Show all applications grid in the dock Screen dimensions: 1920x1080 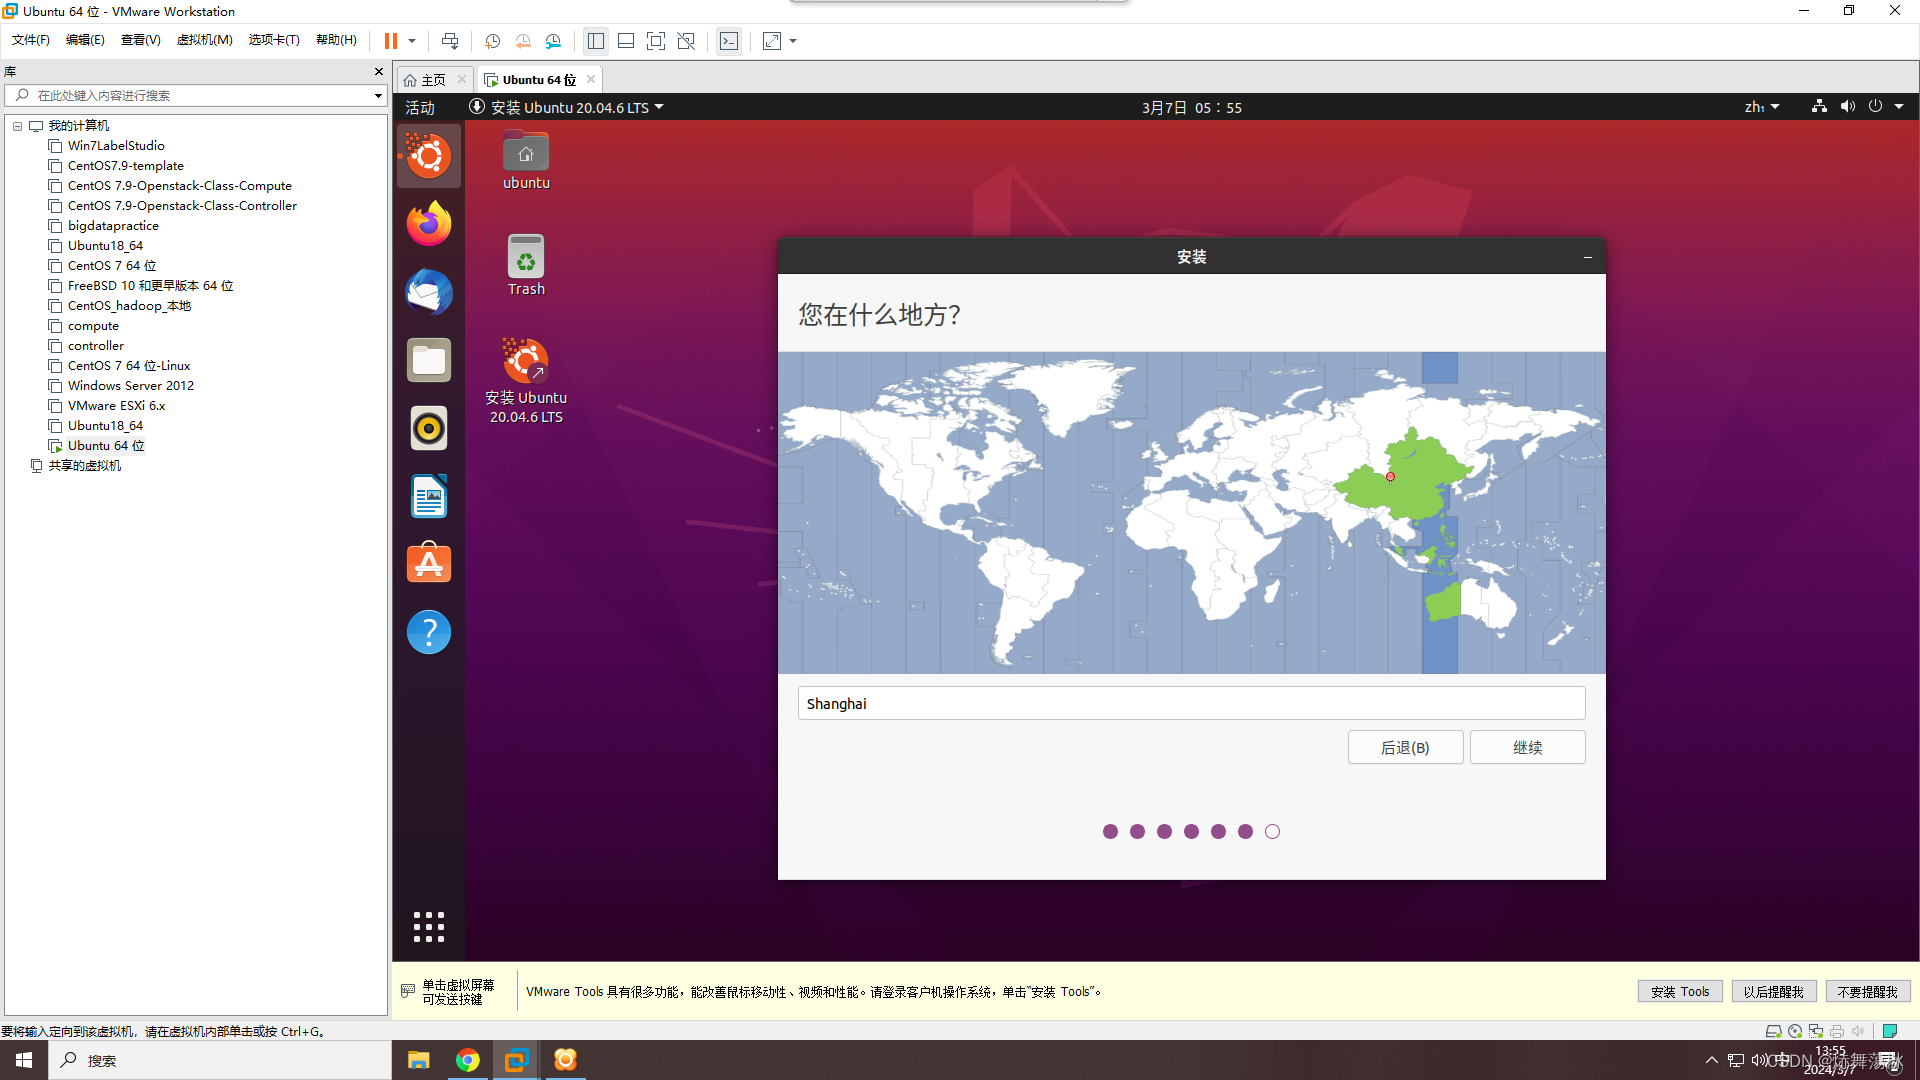(429, 927)
